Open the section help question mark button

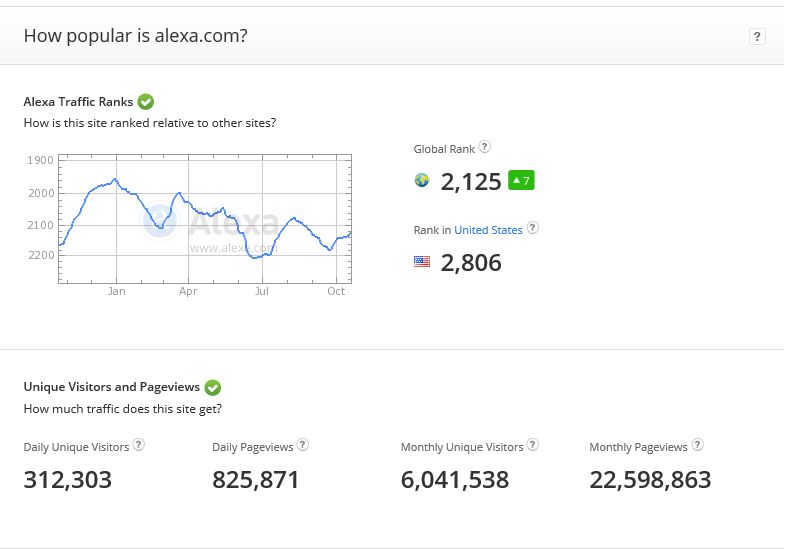[x=757, y=37]
